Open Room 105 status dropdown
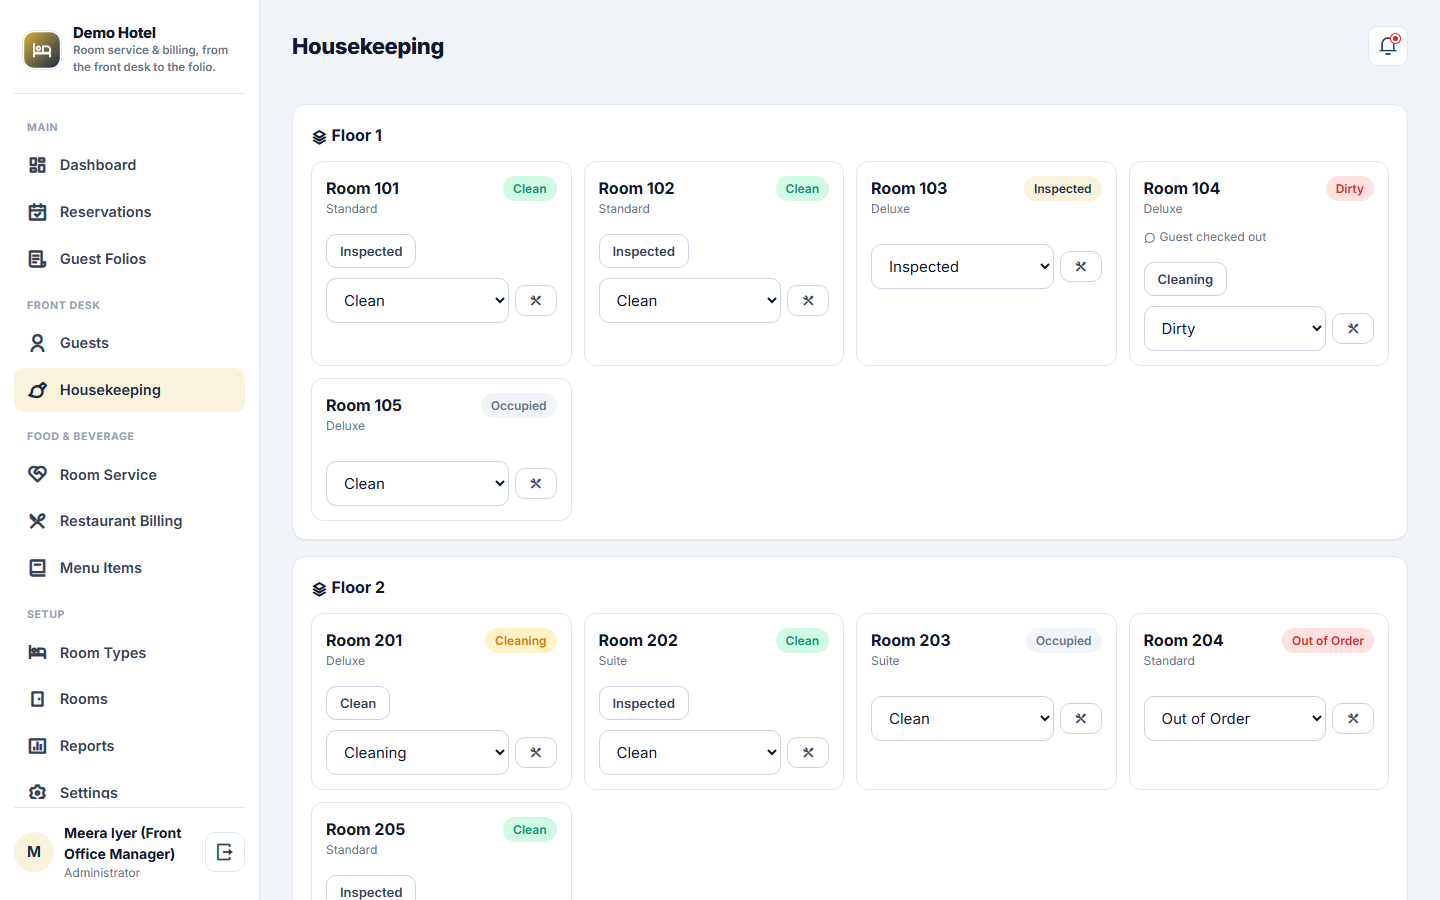1440x900 pixels. [x=417, y=484]
